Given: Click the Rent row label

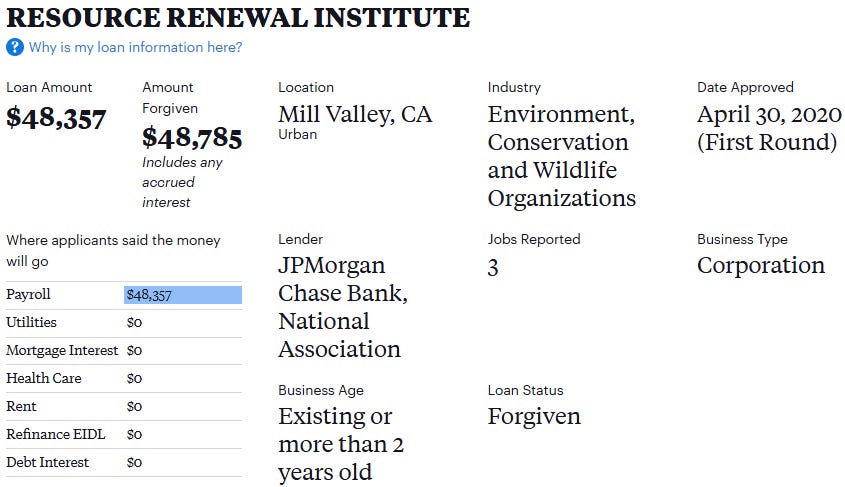Looking at the screenshot, I should (x=21, y=406).
